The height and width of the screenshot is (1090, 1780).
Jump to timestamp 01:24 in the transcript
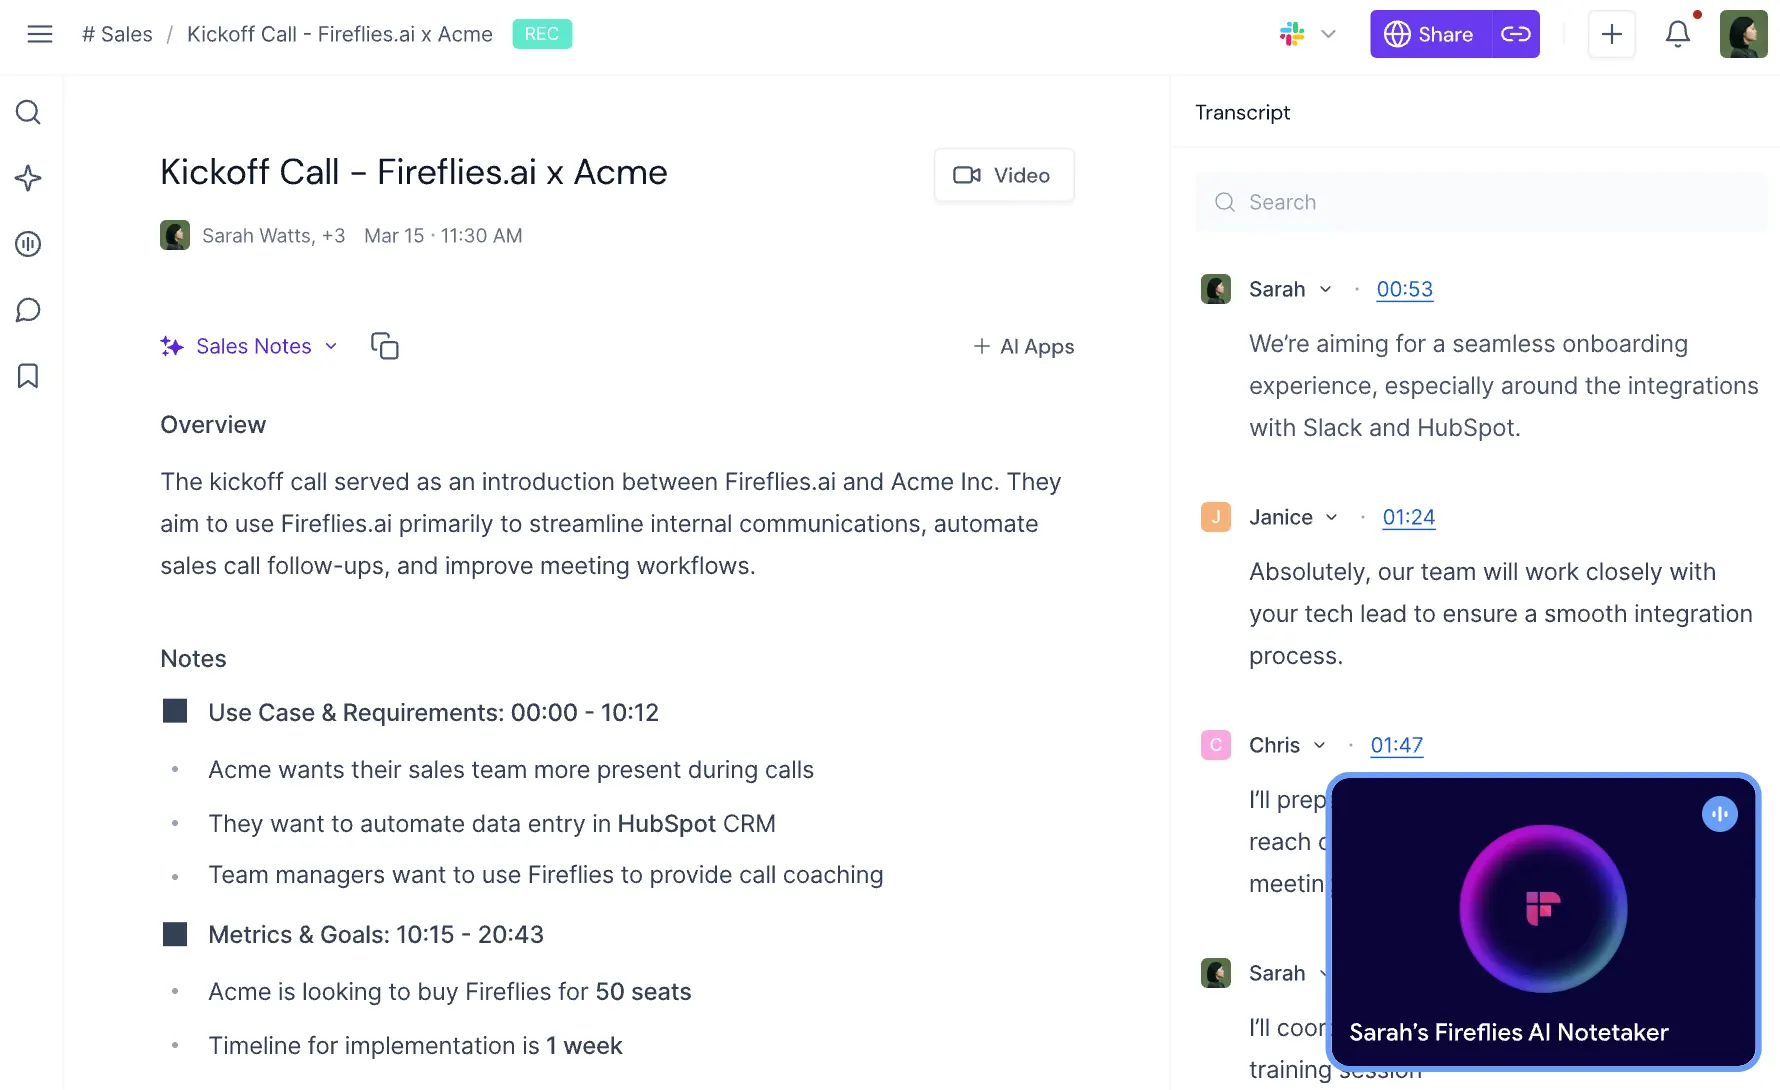(1408, 517)
